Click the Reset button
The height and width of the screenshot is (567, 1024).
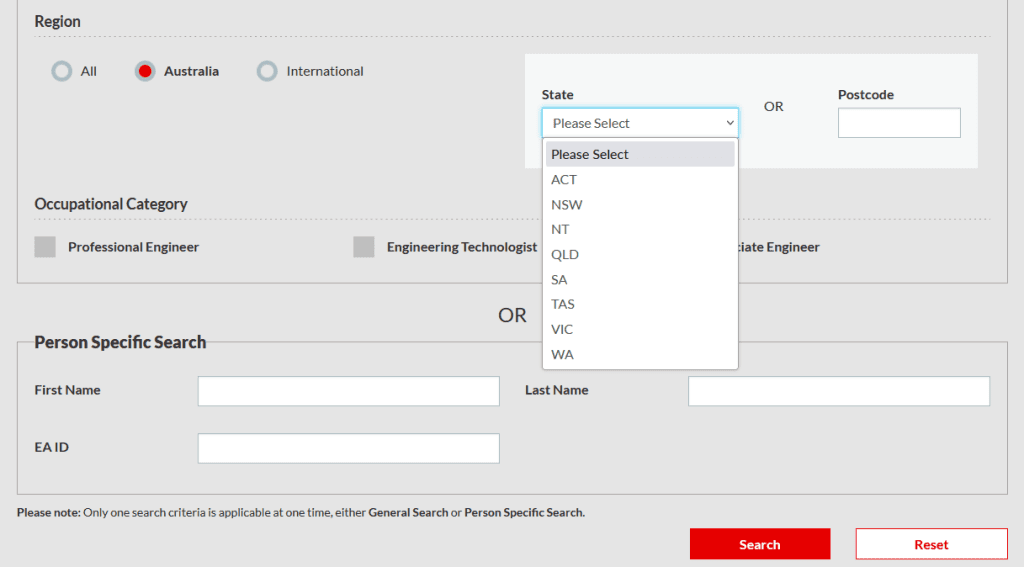tap(931, 544)
